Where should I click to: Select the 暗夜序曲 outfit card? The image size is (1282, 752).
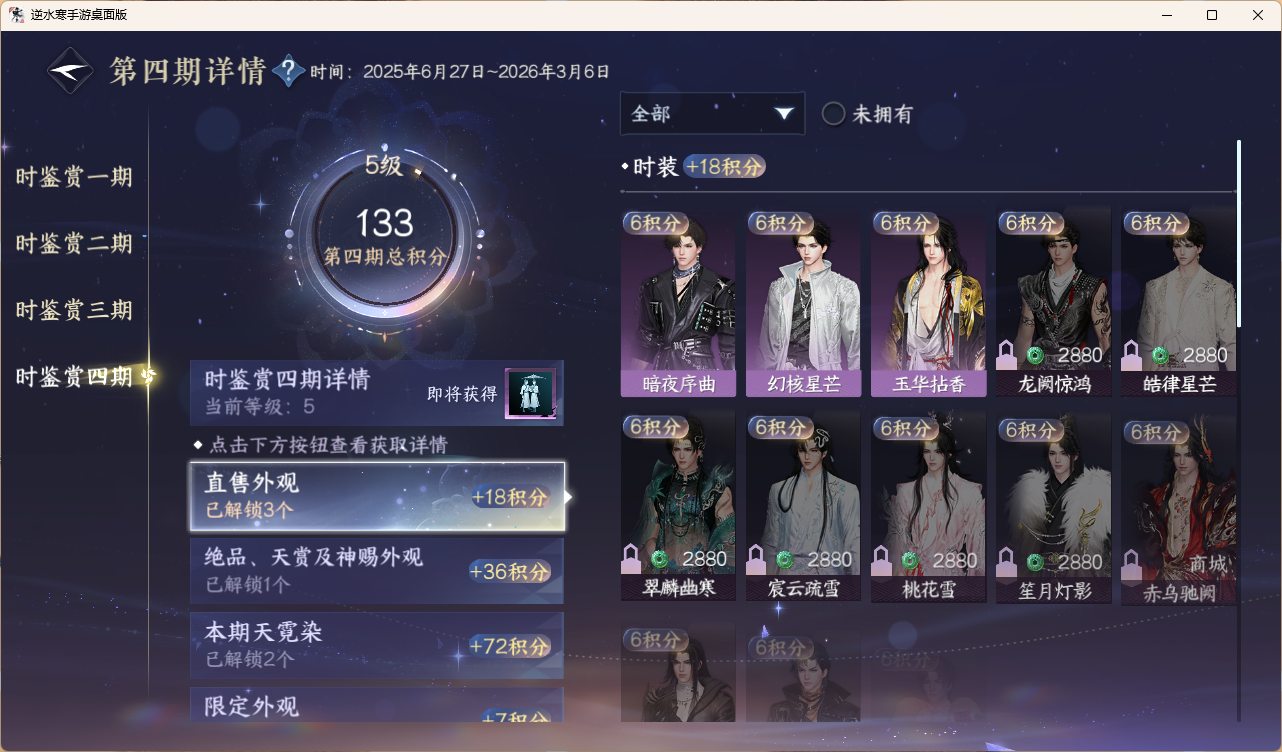coord(678,303)
